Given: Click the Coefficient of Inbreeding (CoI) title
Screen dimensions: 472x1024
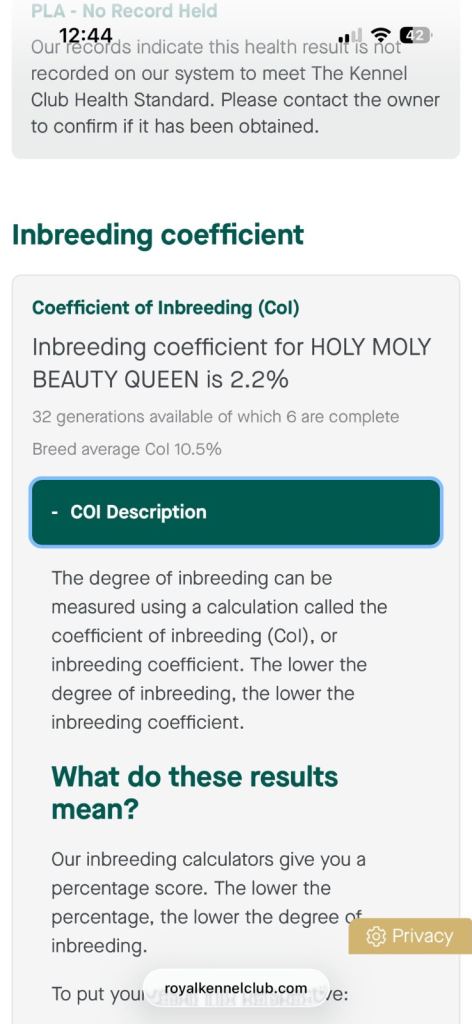Looking at the screenshot, I should click(x=166, y=308).
